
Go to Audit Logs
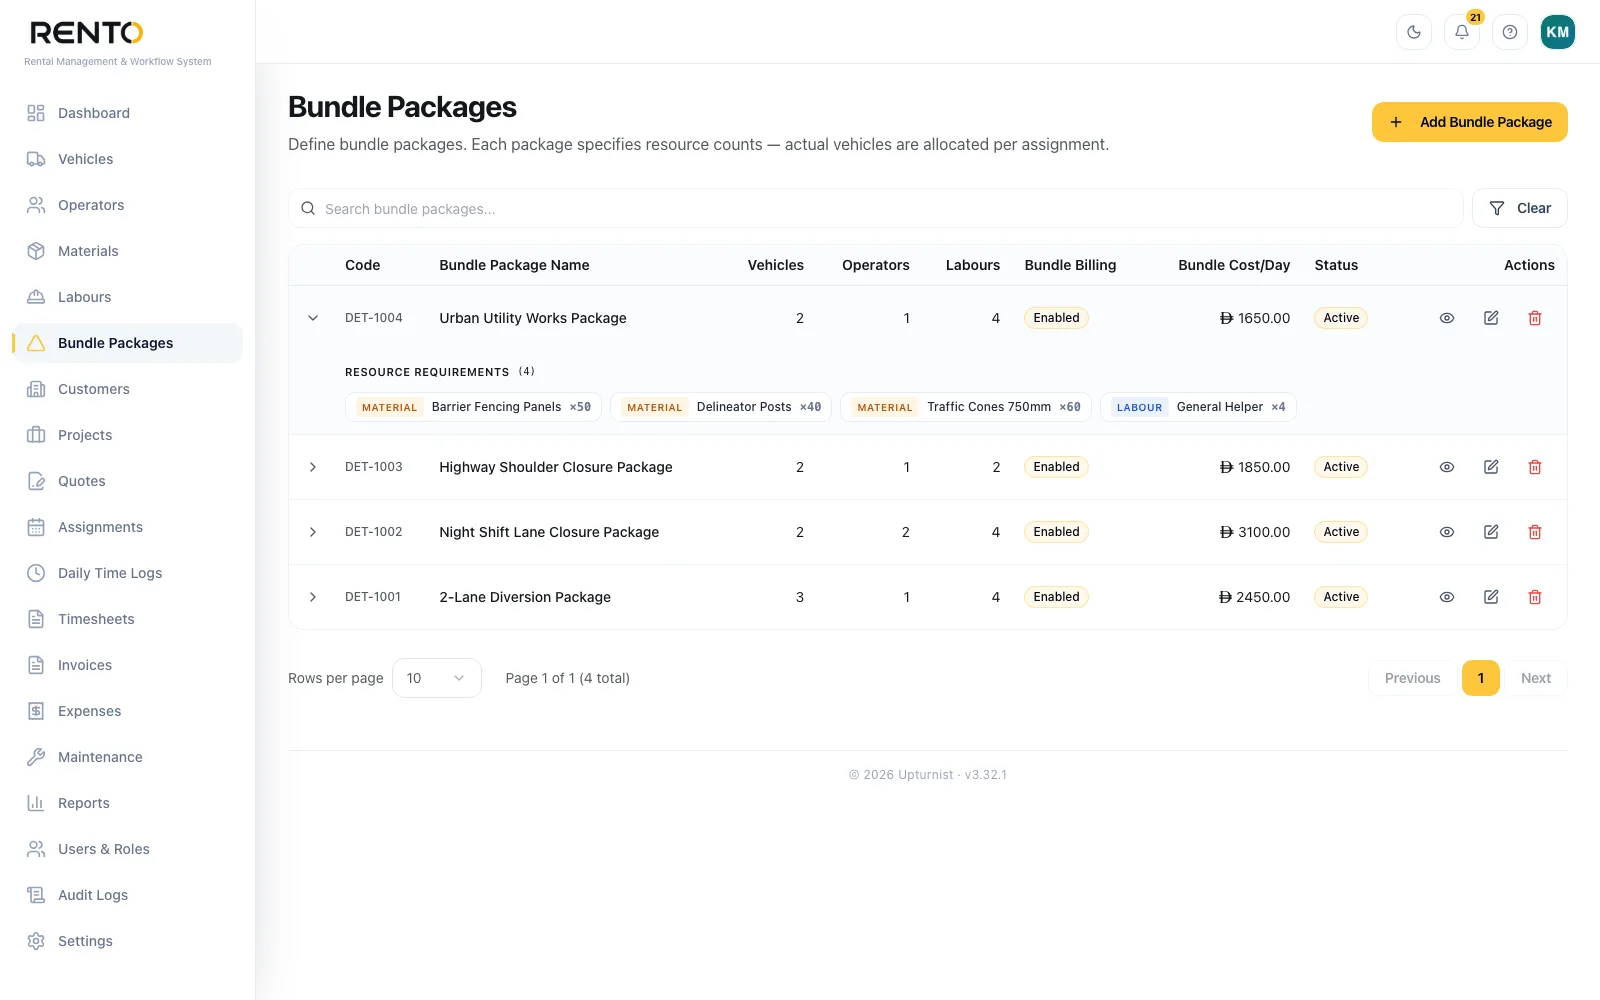127,895
